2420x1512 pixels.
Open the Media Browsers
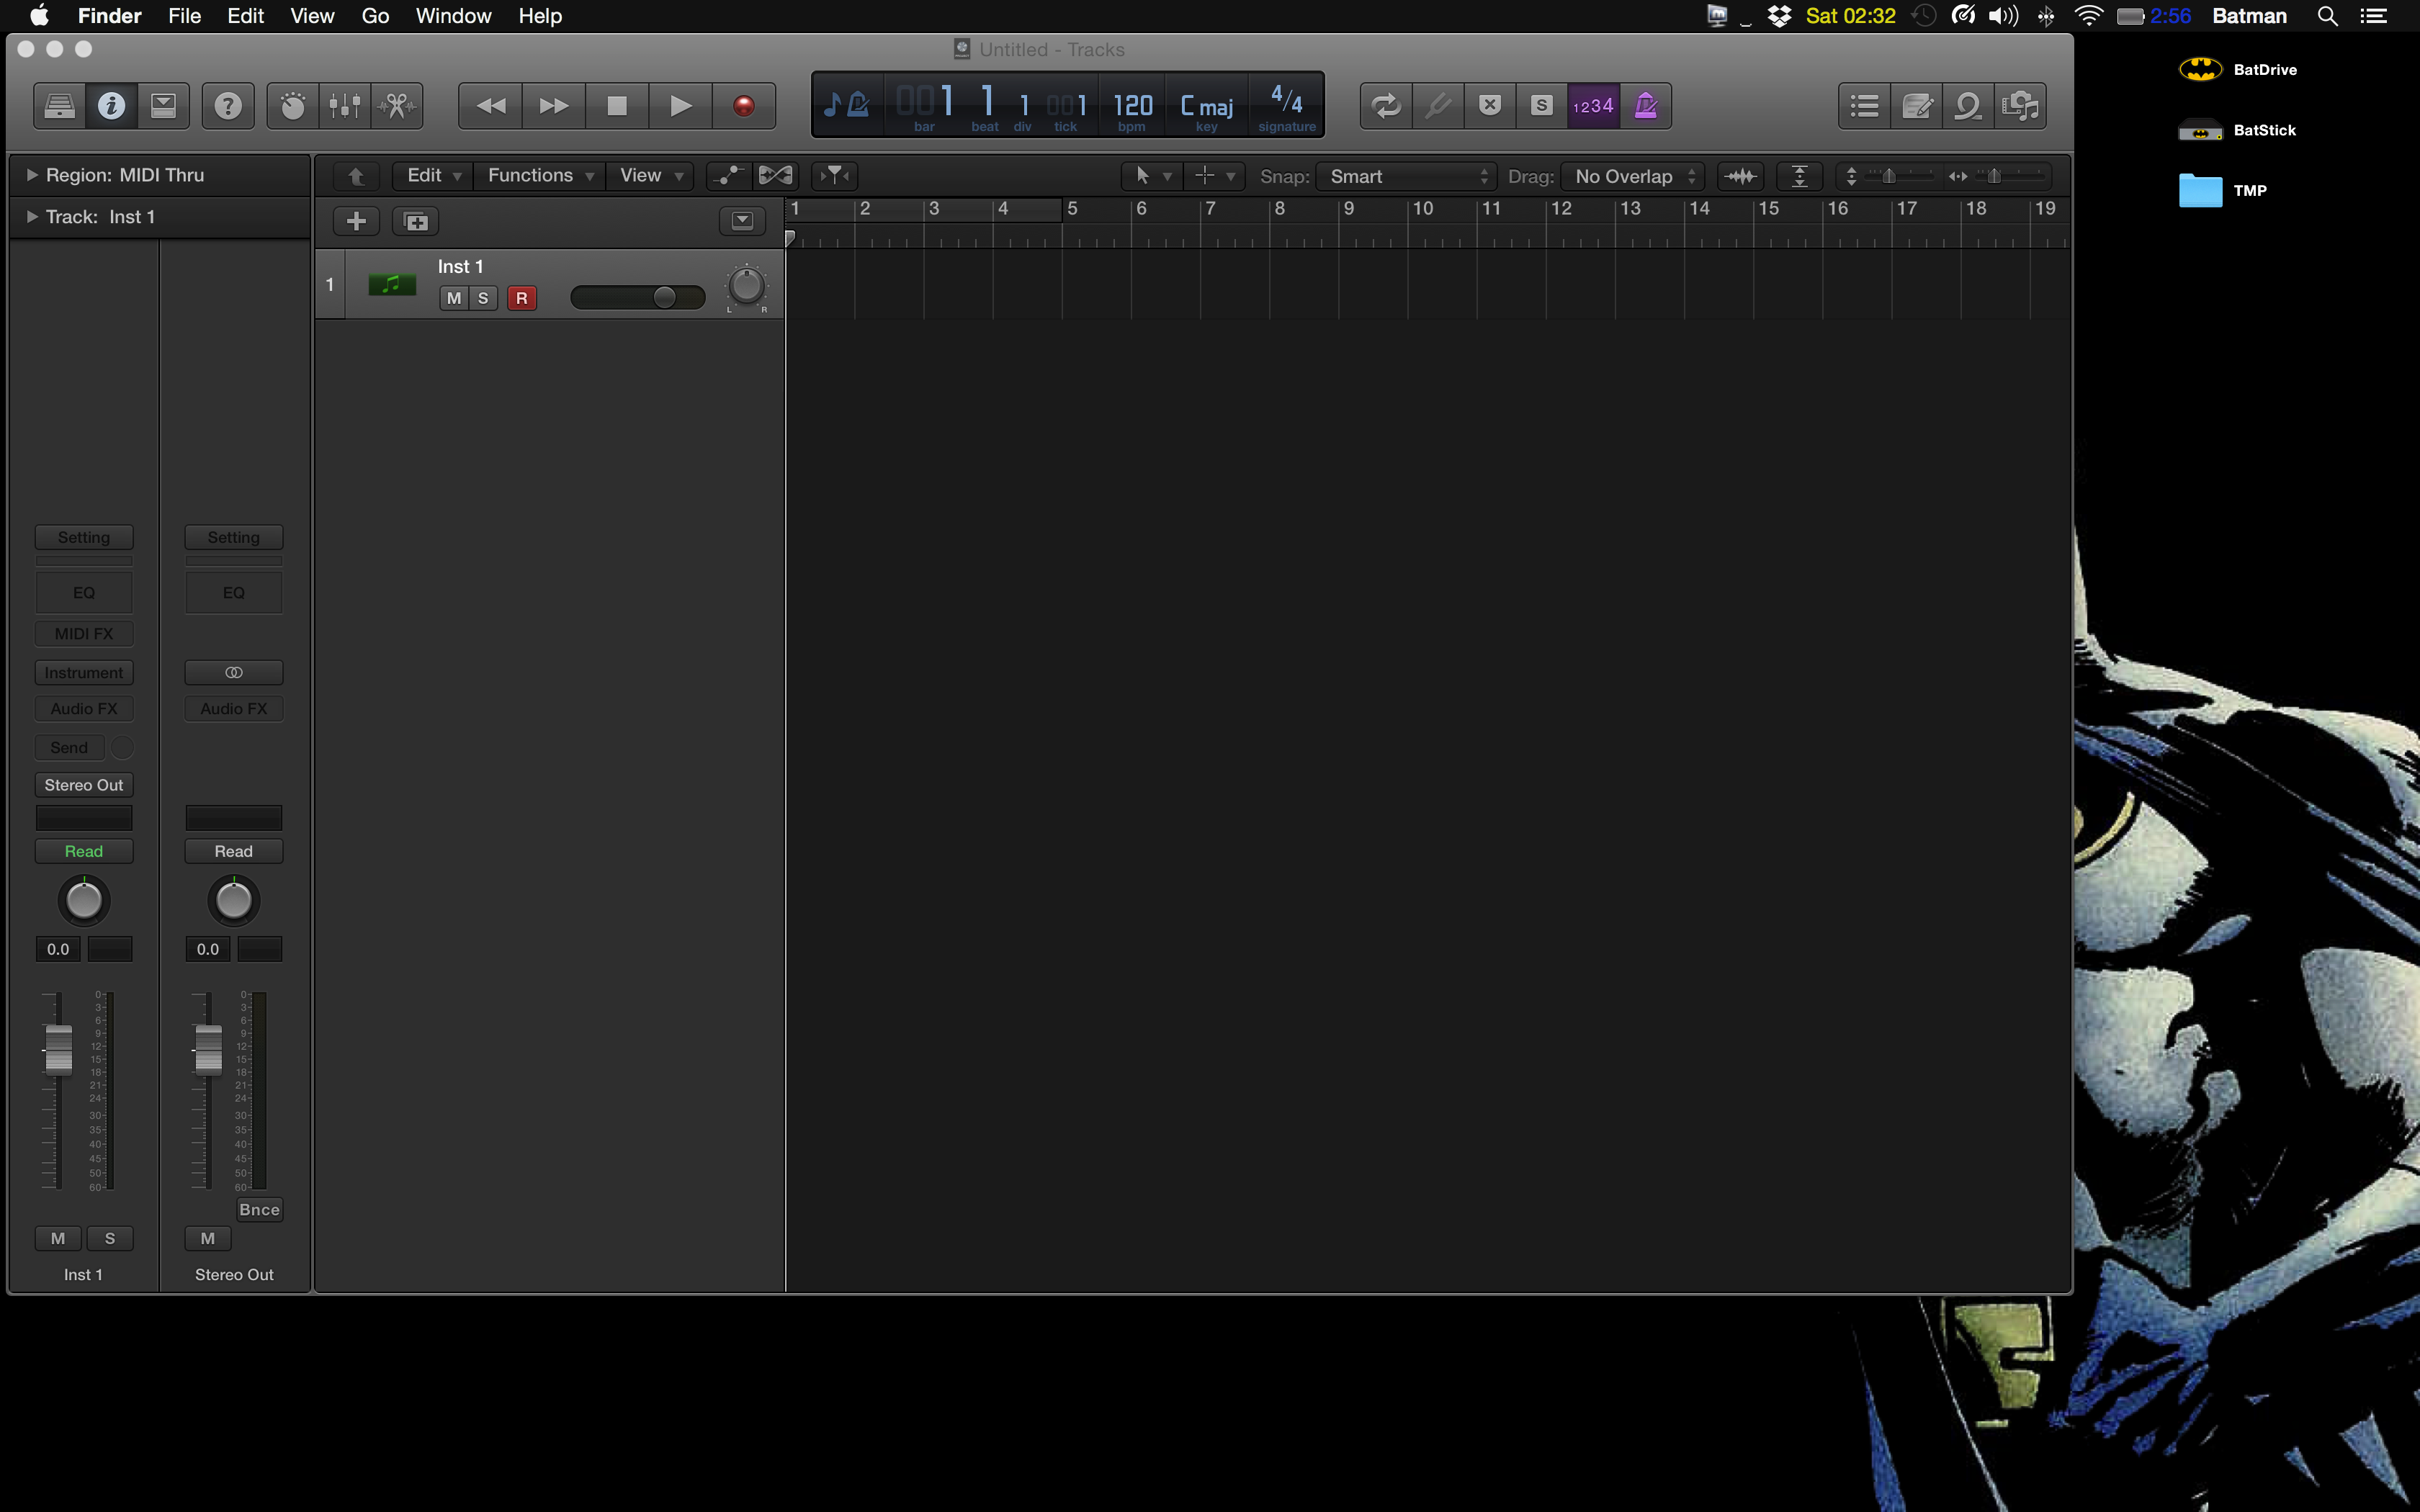point(2021,106)
